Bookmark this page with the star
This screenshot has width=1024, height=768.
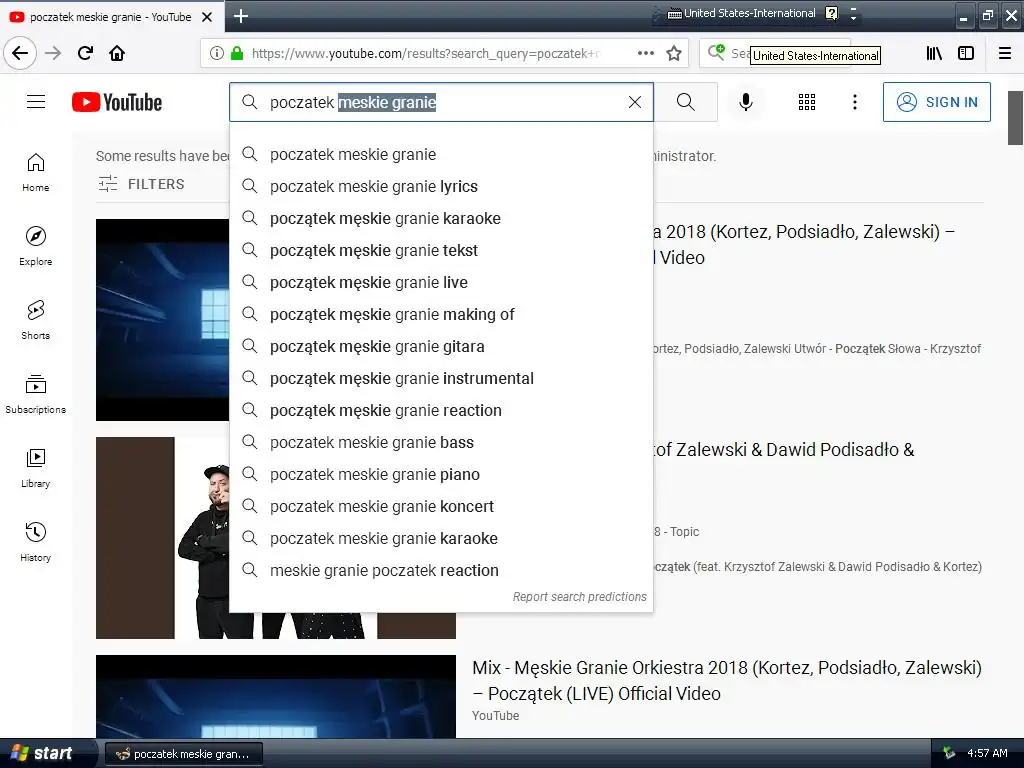tap(674, 53)
